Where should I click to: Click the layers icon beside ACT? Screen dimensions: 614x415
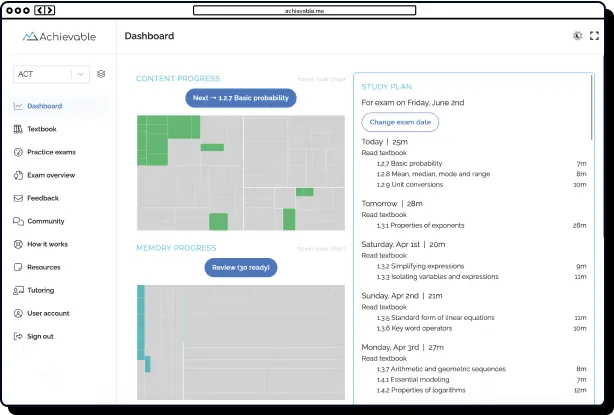101,74
